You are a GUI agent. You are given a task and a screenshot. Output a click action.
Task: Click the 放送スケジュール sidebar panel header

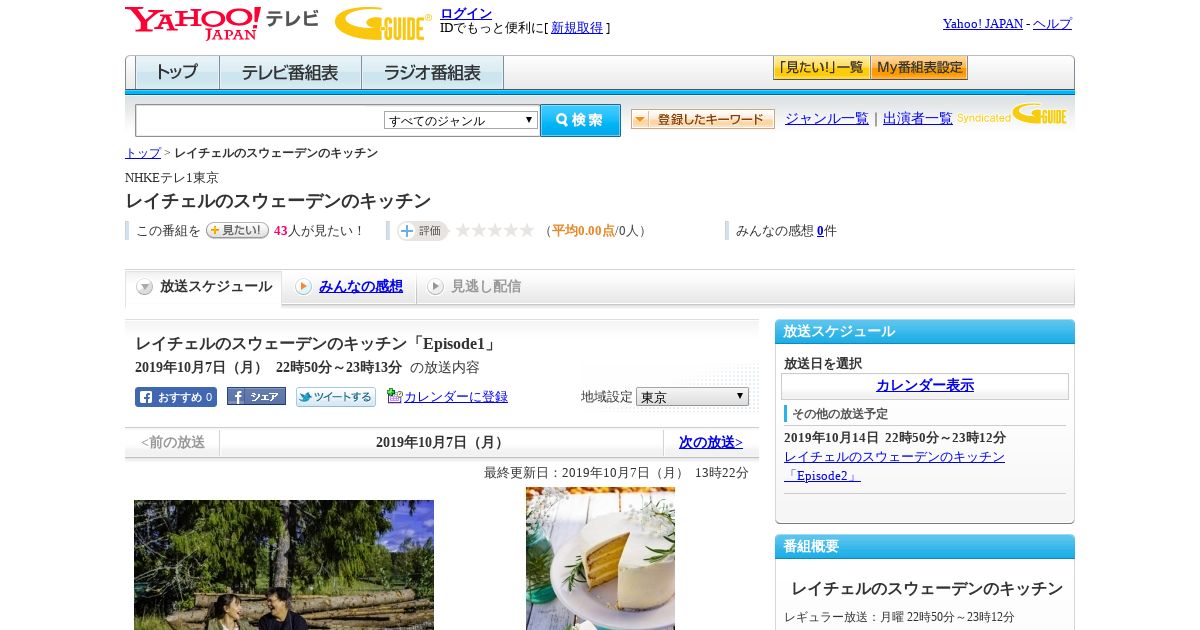(x=925, y=332)
